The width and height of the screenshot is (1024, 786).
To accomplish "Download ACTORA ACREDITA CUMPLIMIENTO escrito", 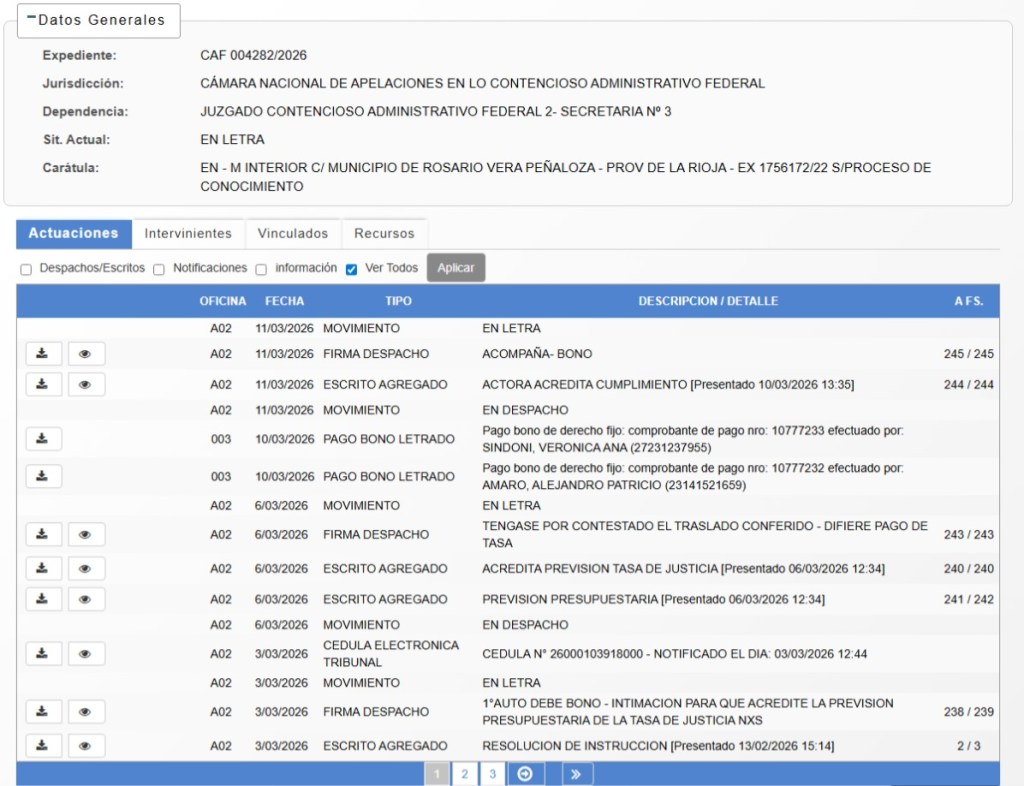I will [44, 385].
